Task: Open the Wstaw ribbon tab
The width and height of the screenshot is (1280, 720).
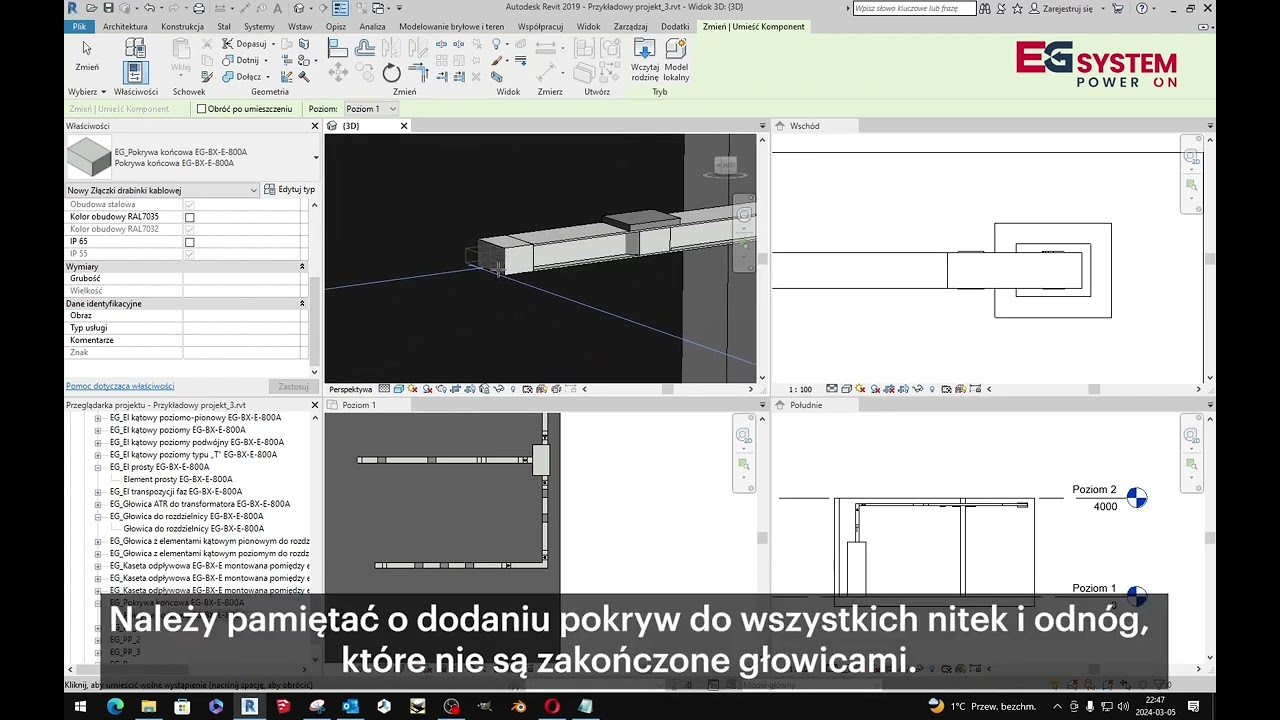Action: (x=300, y=27)
